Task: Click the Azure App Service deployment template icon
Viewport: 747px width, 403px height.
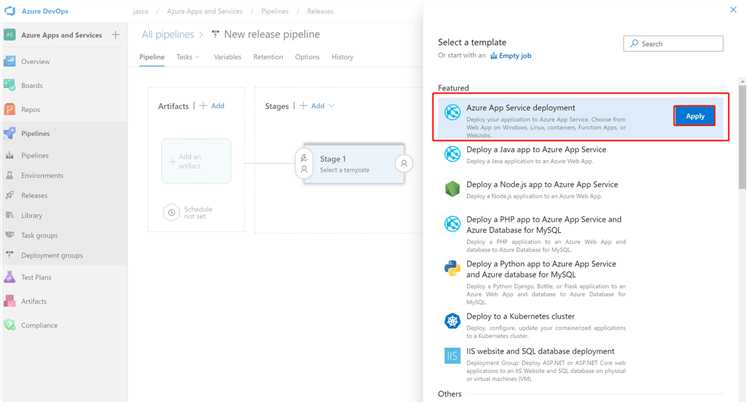Action: [452, 112]
